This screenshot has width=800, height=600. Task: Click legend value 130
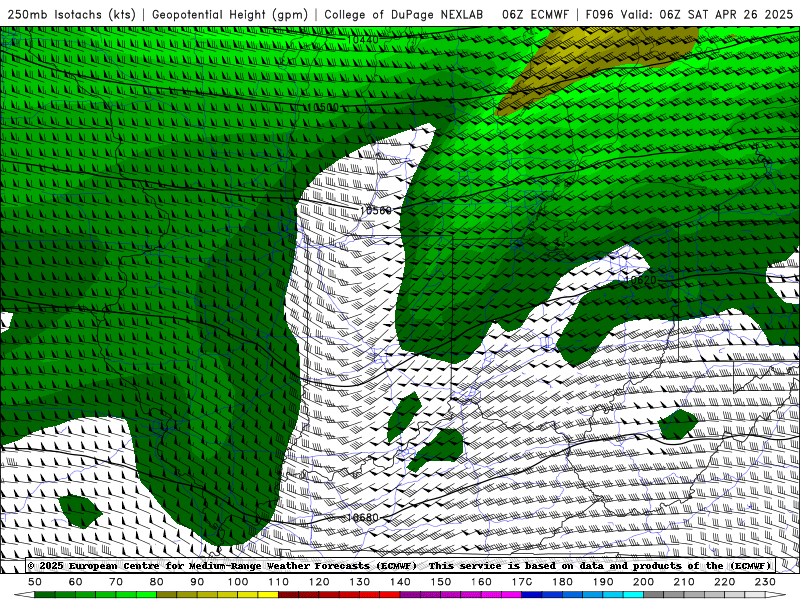coord(359,582)
